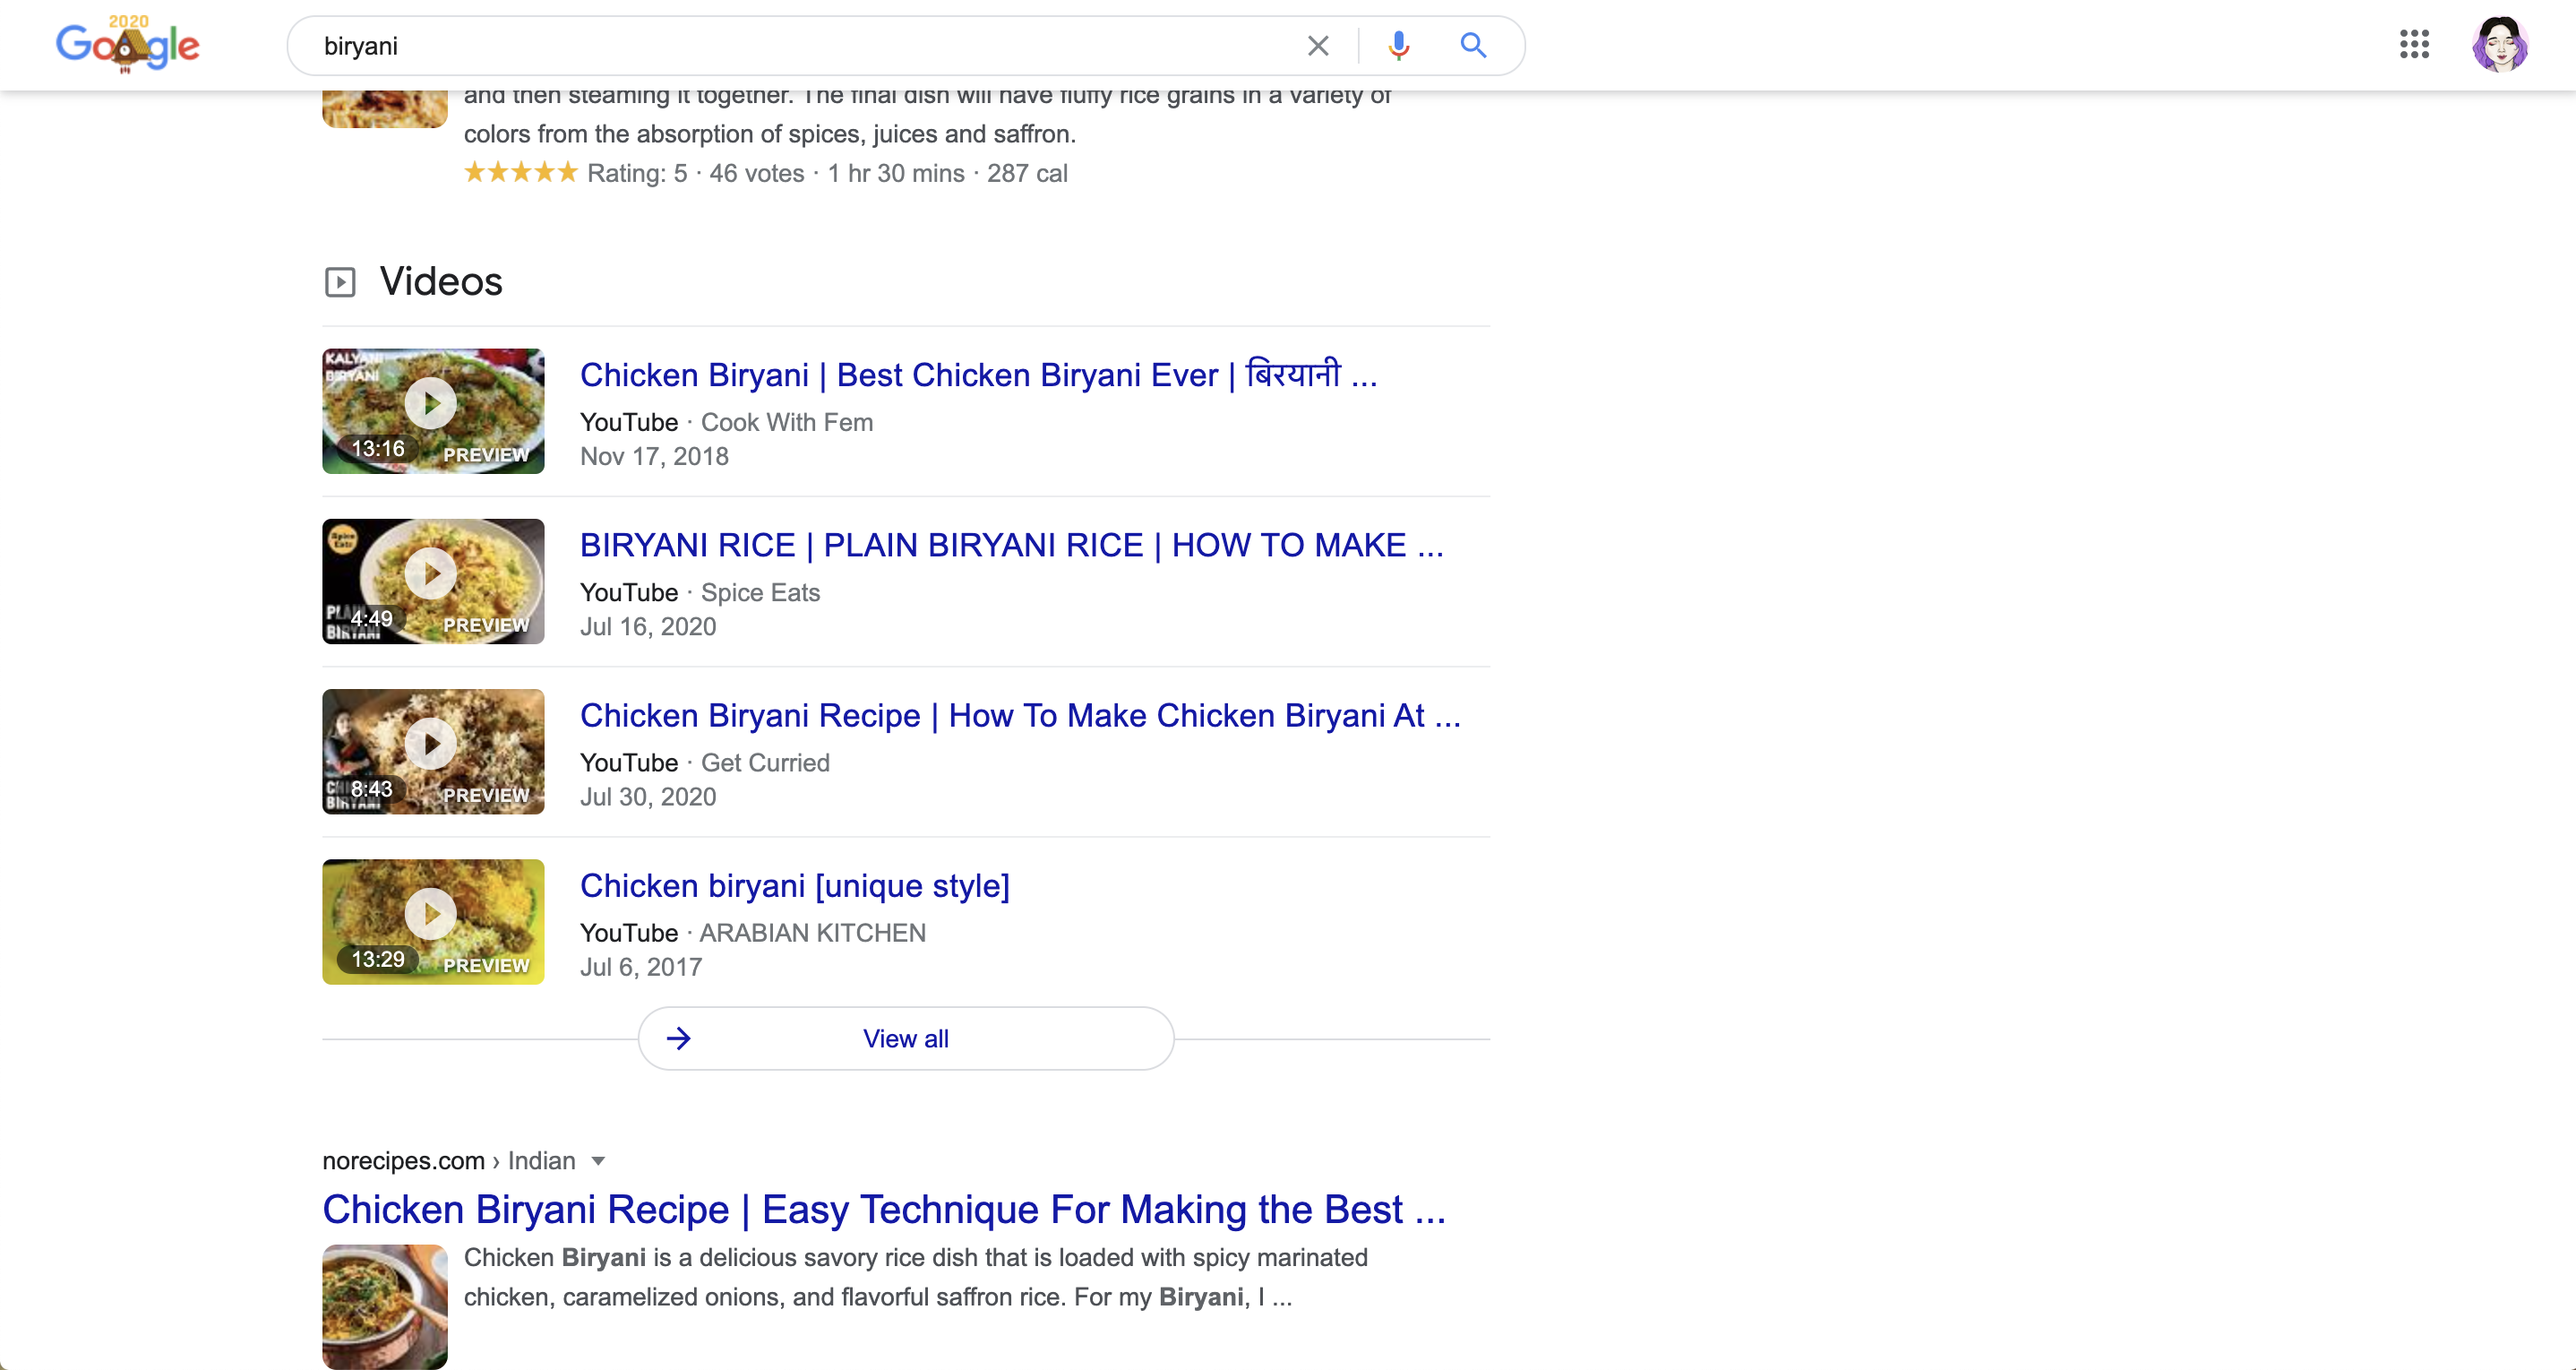
Task: Click the blue magnifying glass search icon
Action: click(x=1472, y=46)
